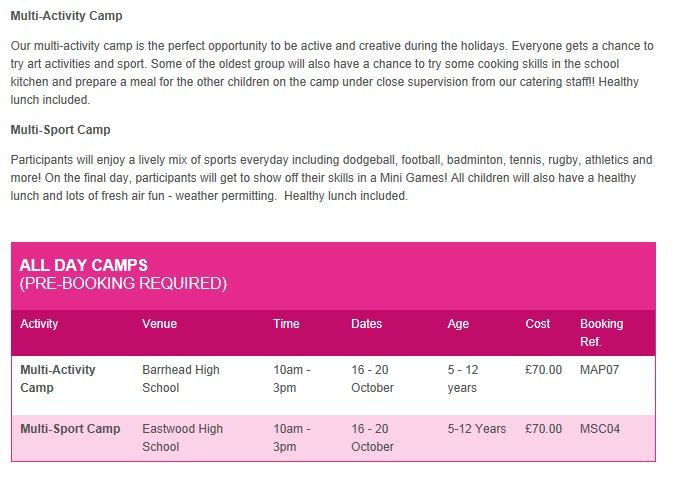This screenshot has width=677, height=480.
Task: Select Multi-Sport Camp row name
Action: (x=70, y=429)
